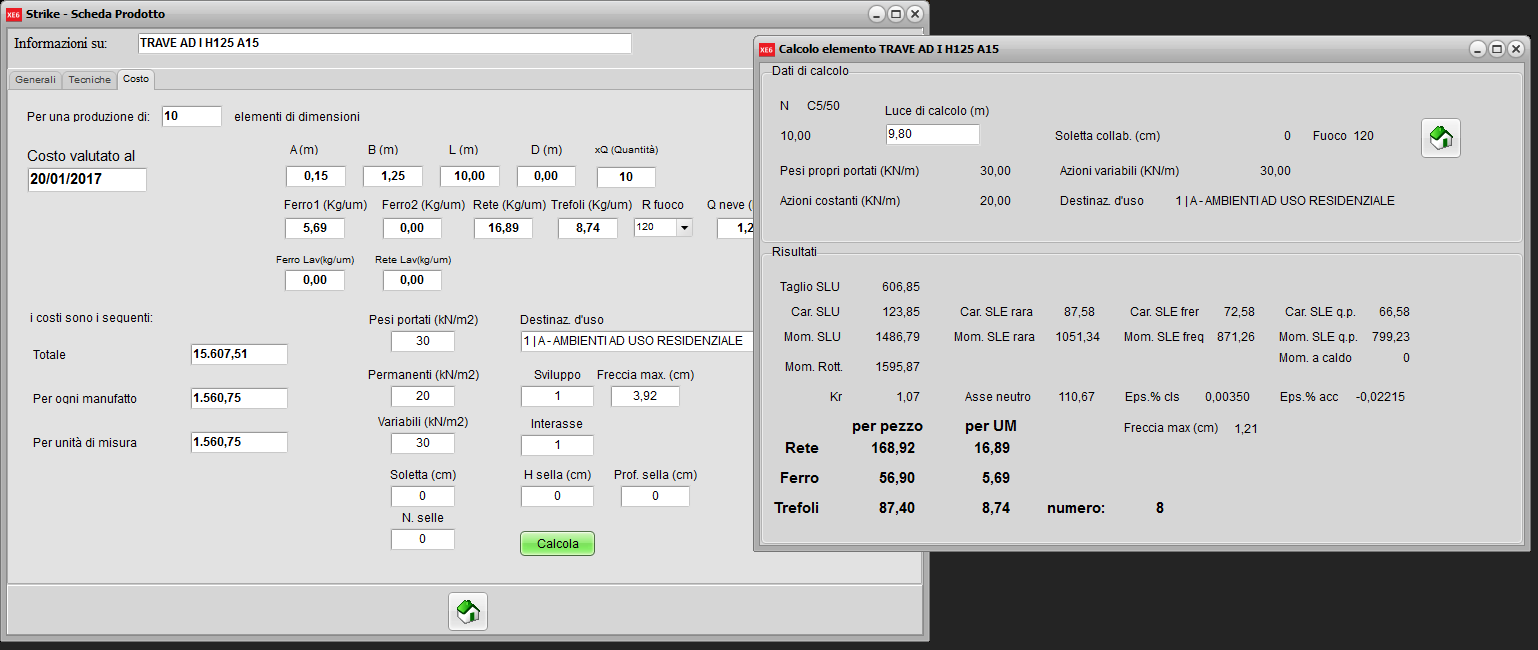Click the Q neve input field

(735, 228)
